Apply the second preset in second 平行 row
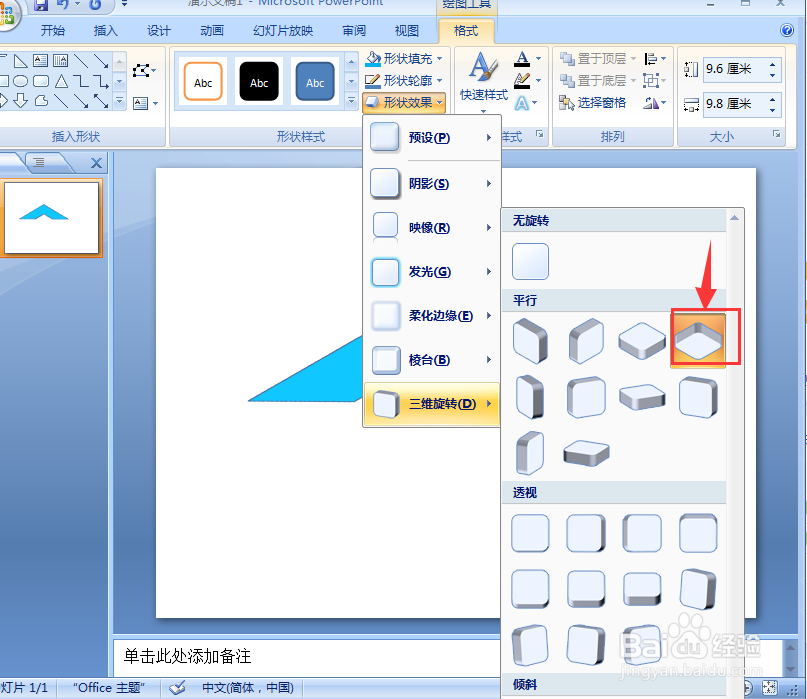Viewport: 807px width, 699px height. point(586,397)
